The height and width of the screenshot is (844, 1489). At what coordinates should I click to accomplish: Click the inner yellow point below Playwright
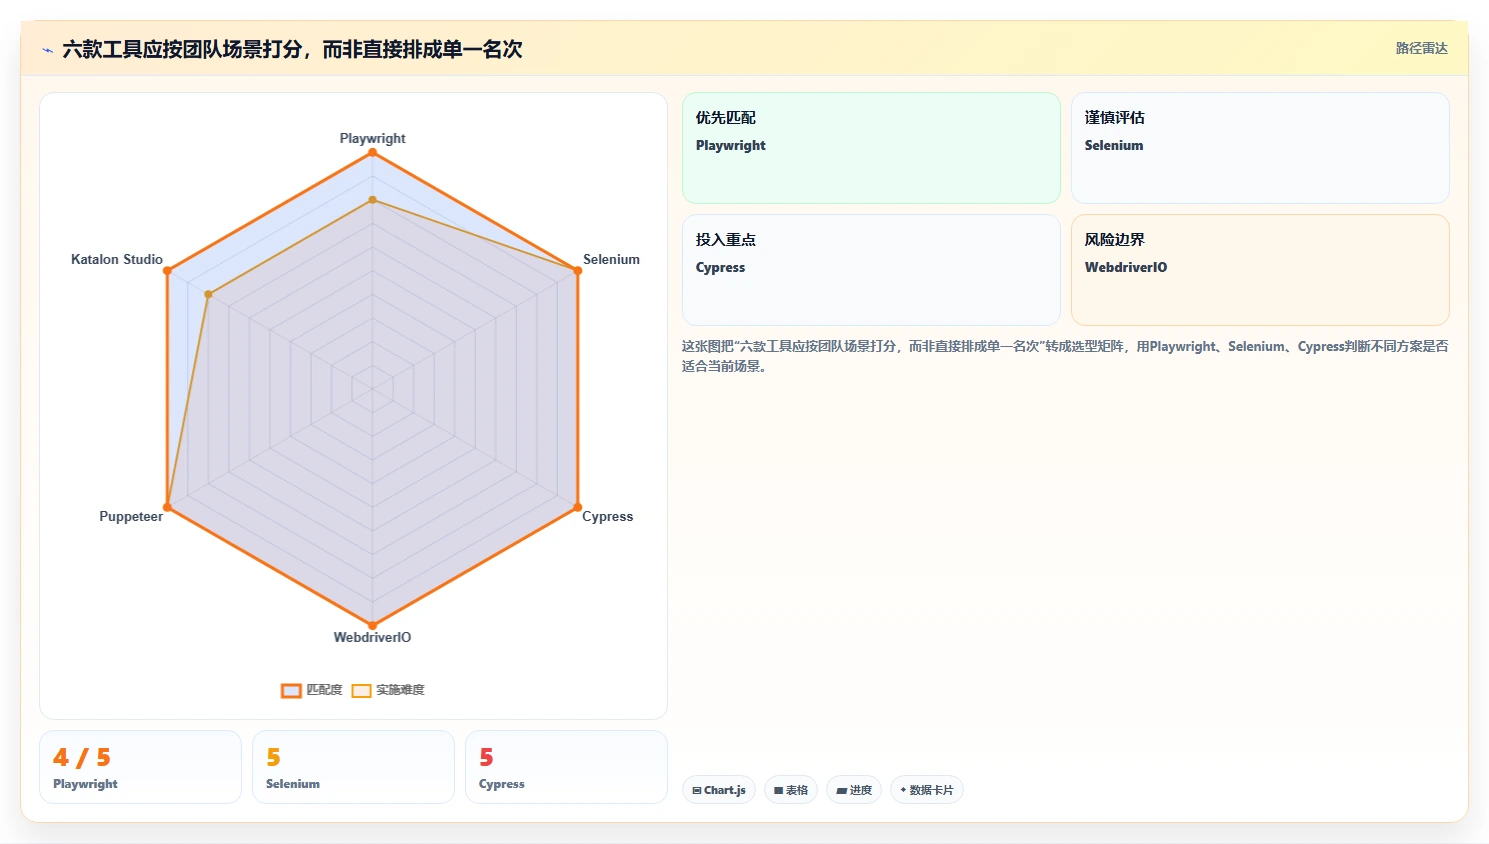click(x=373, y=200)
